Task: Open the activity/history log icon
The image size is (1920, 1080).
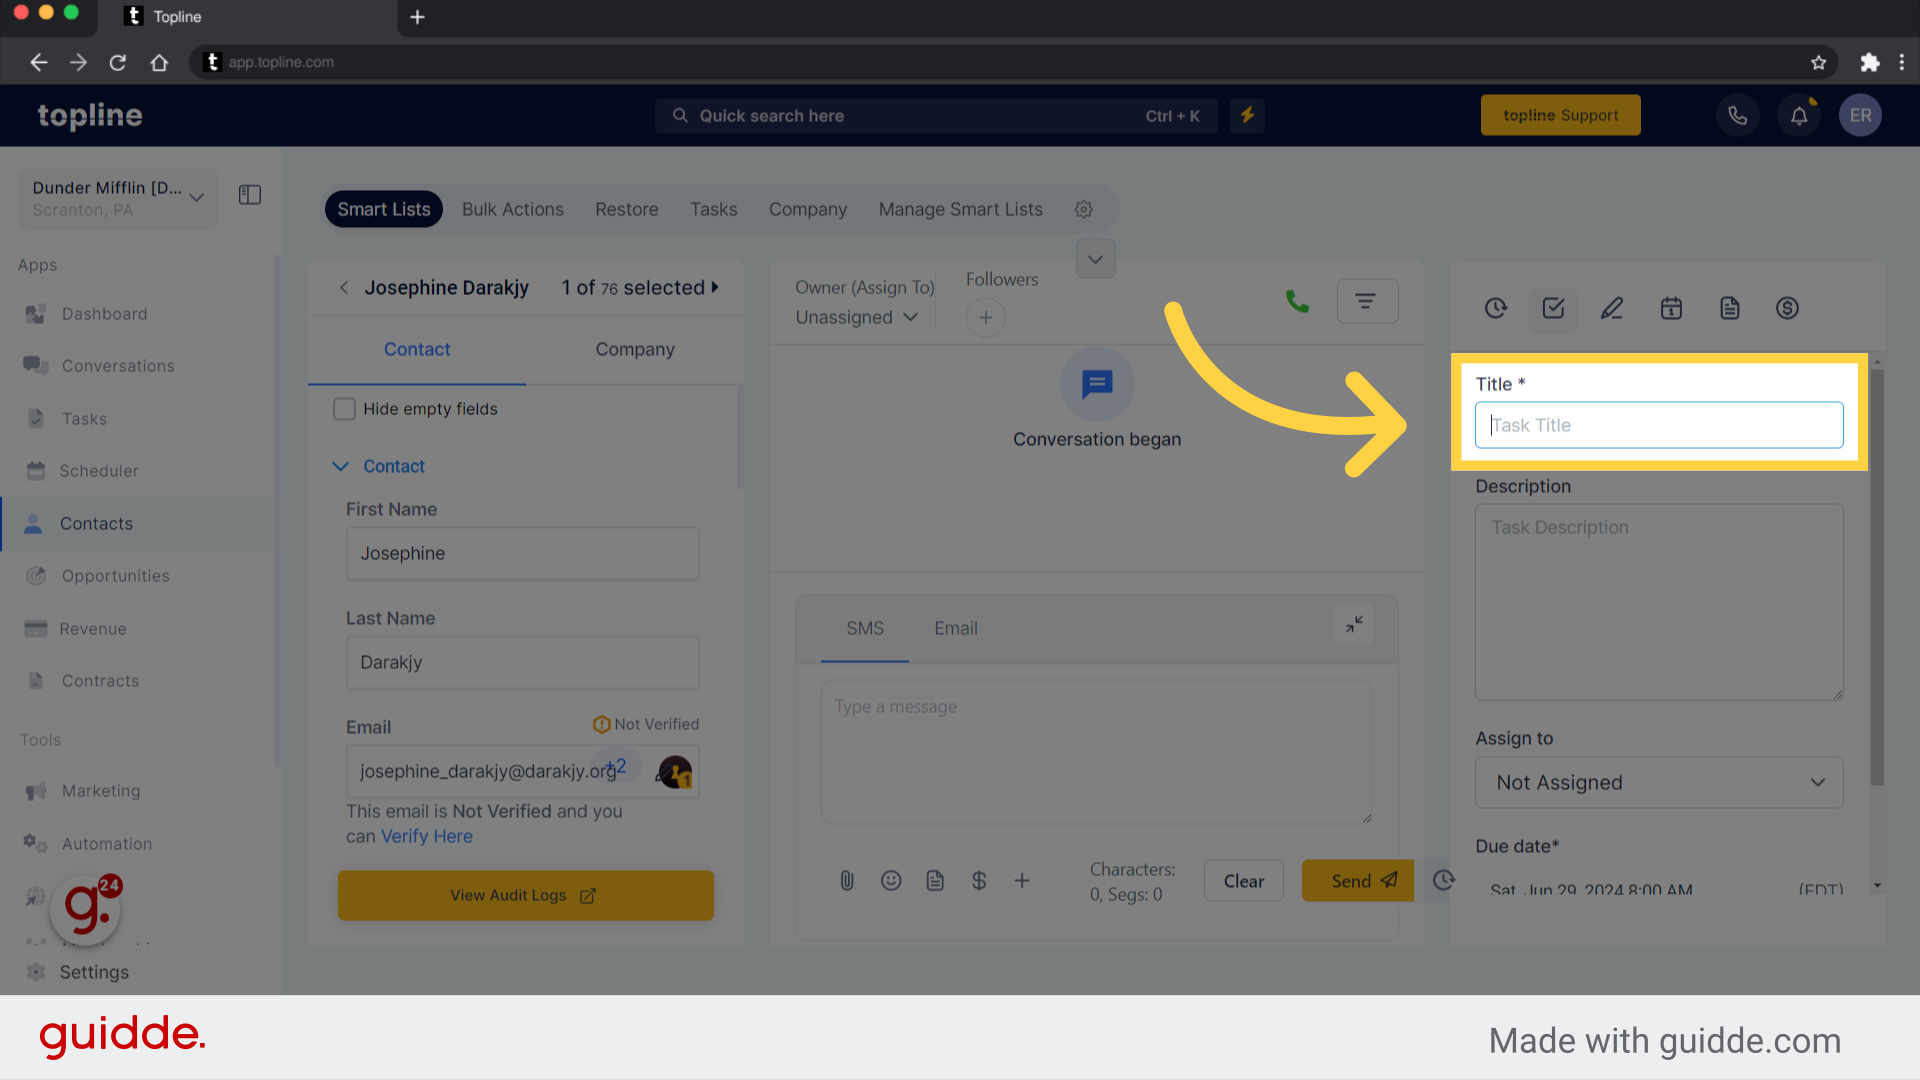Action: click(x=1497, y=307)
